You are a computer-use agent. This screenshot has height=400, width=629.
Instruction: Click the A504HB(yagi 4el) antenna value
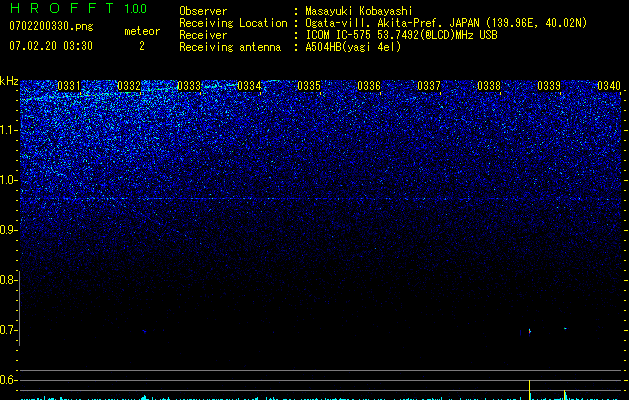pyautogui.click(x=353, y=47)
